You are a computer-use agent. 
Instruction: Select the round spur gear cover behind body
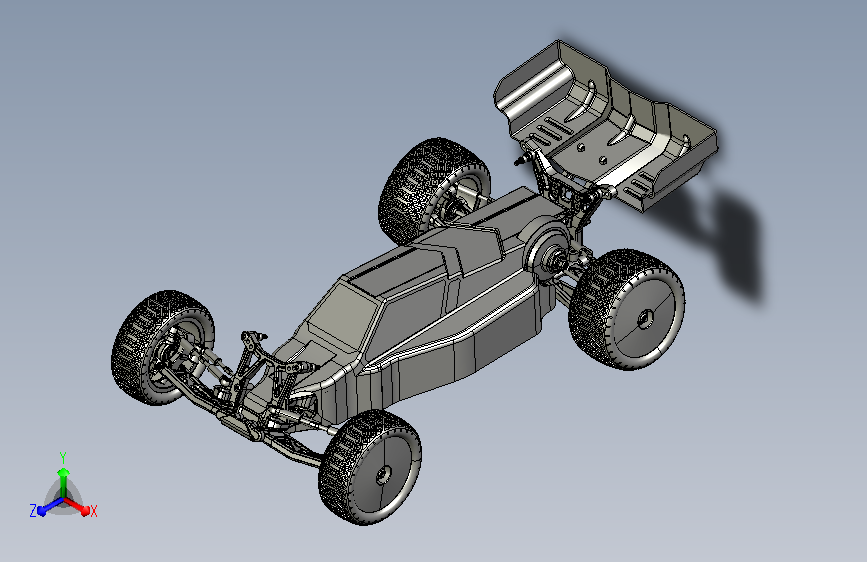point(547,253)
